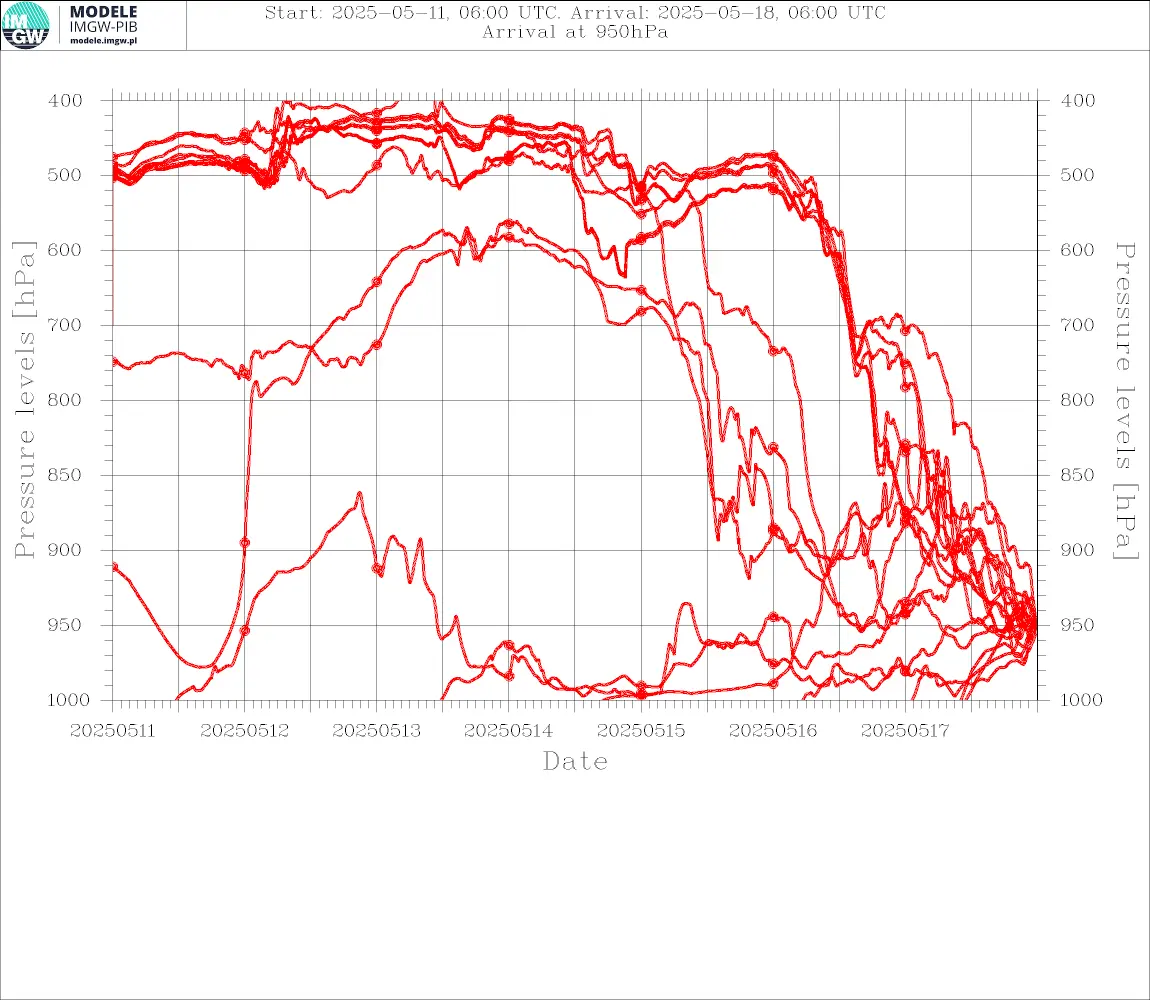
Task: Click the left axis 900 label
Action: pyautogui.click(x=65, y=550)
